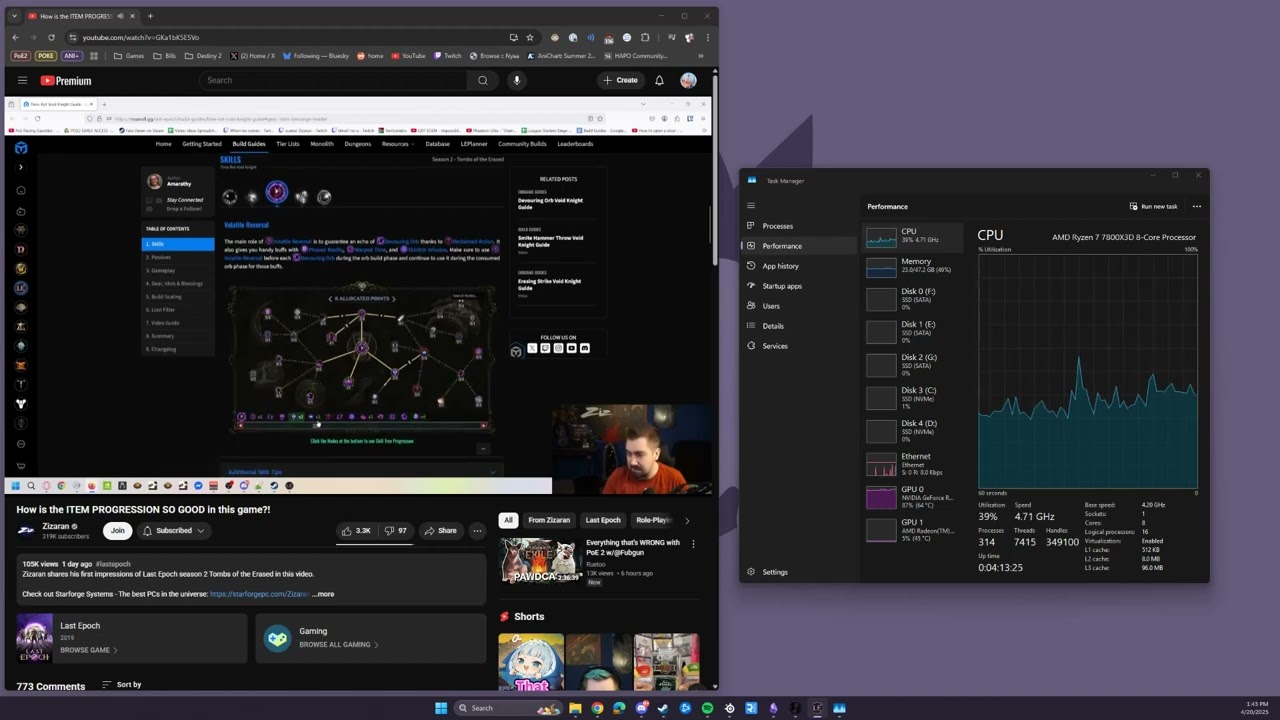Like the video with thumbs up
Viewport: 1280px width, 720px height.
[356, 530]
